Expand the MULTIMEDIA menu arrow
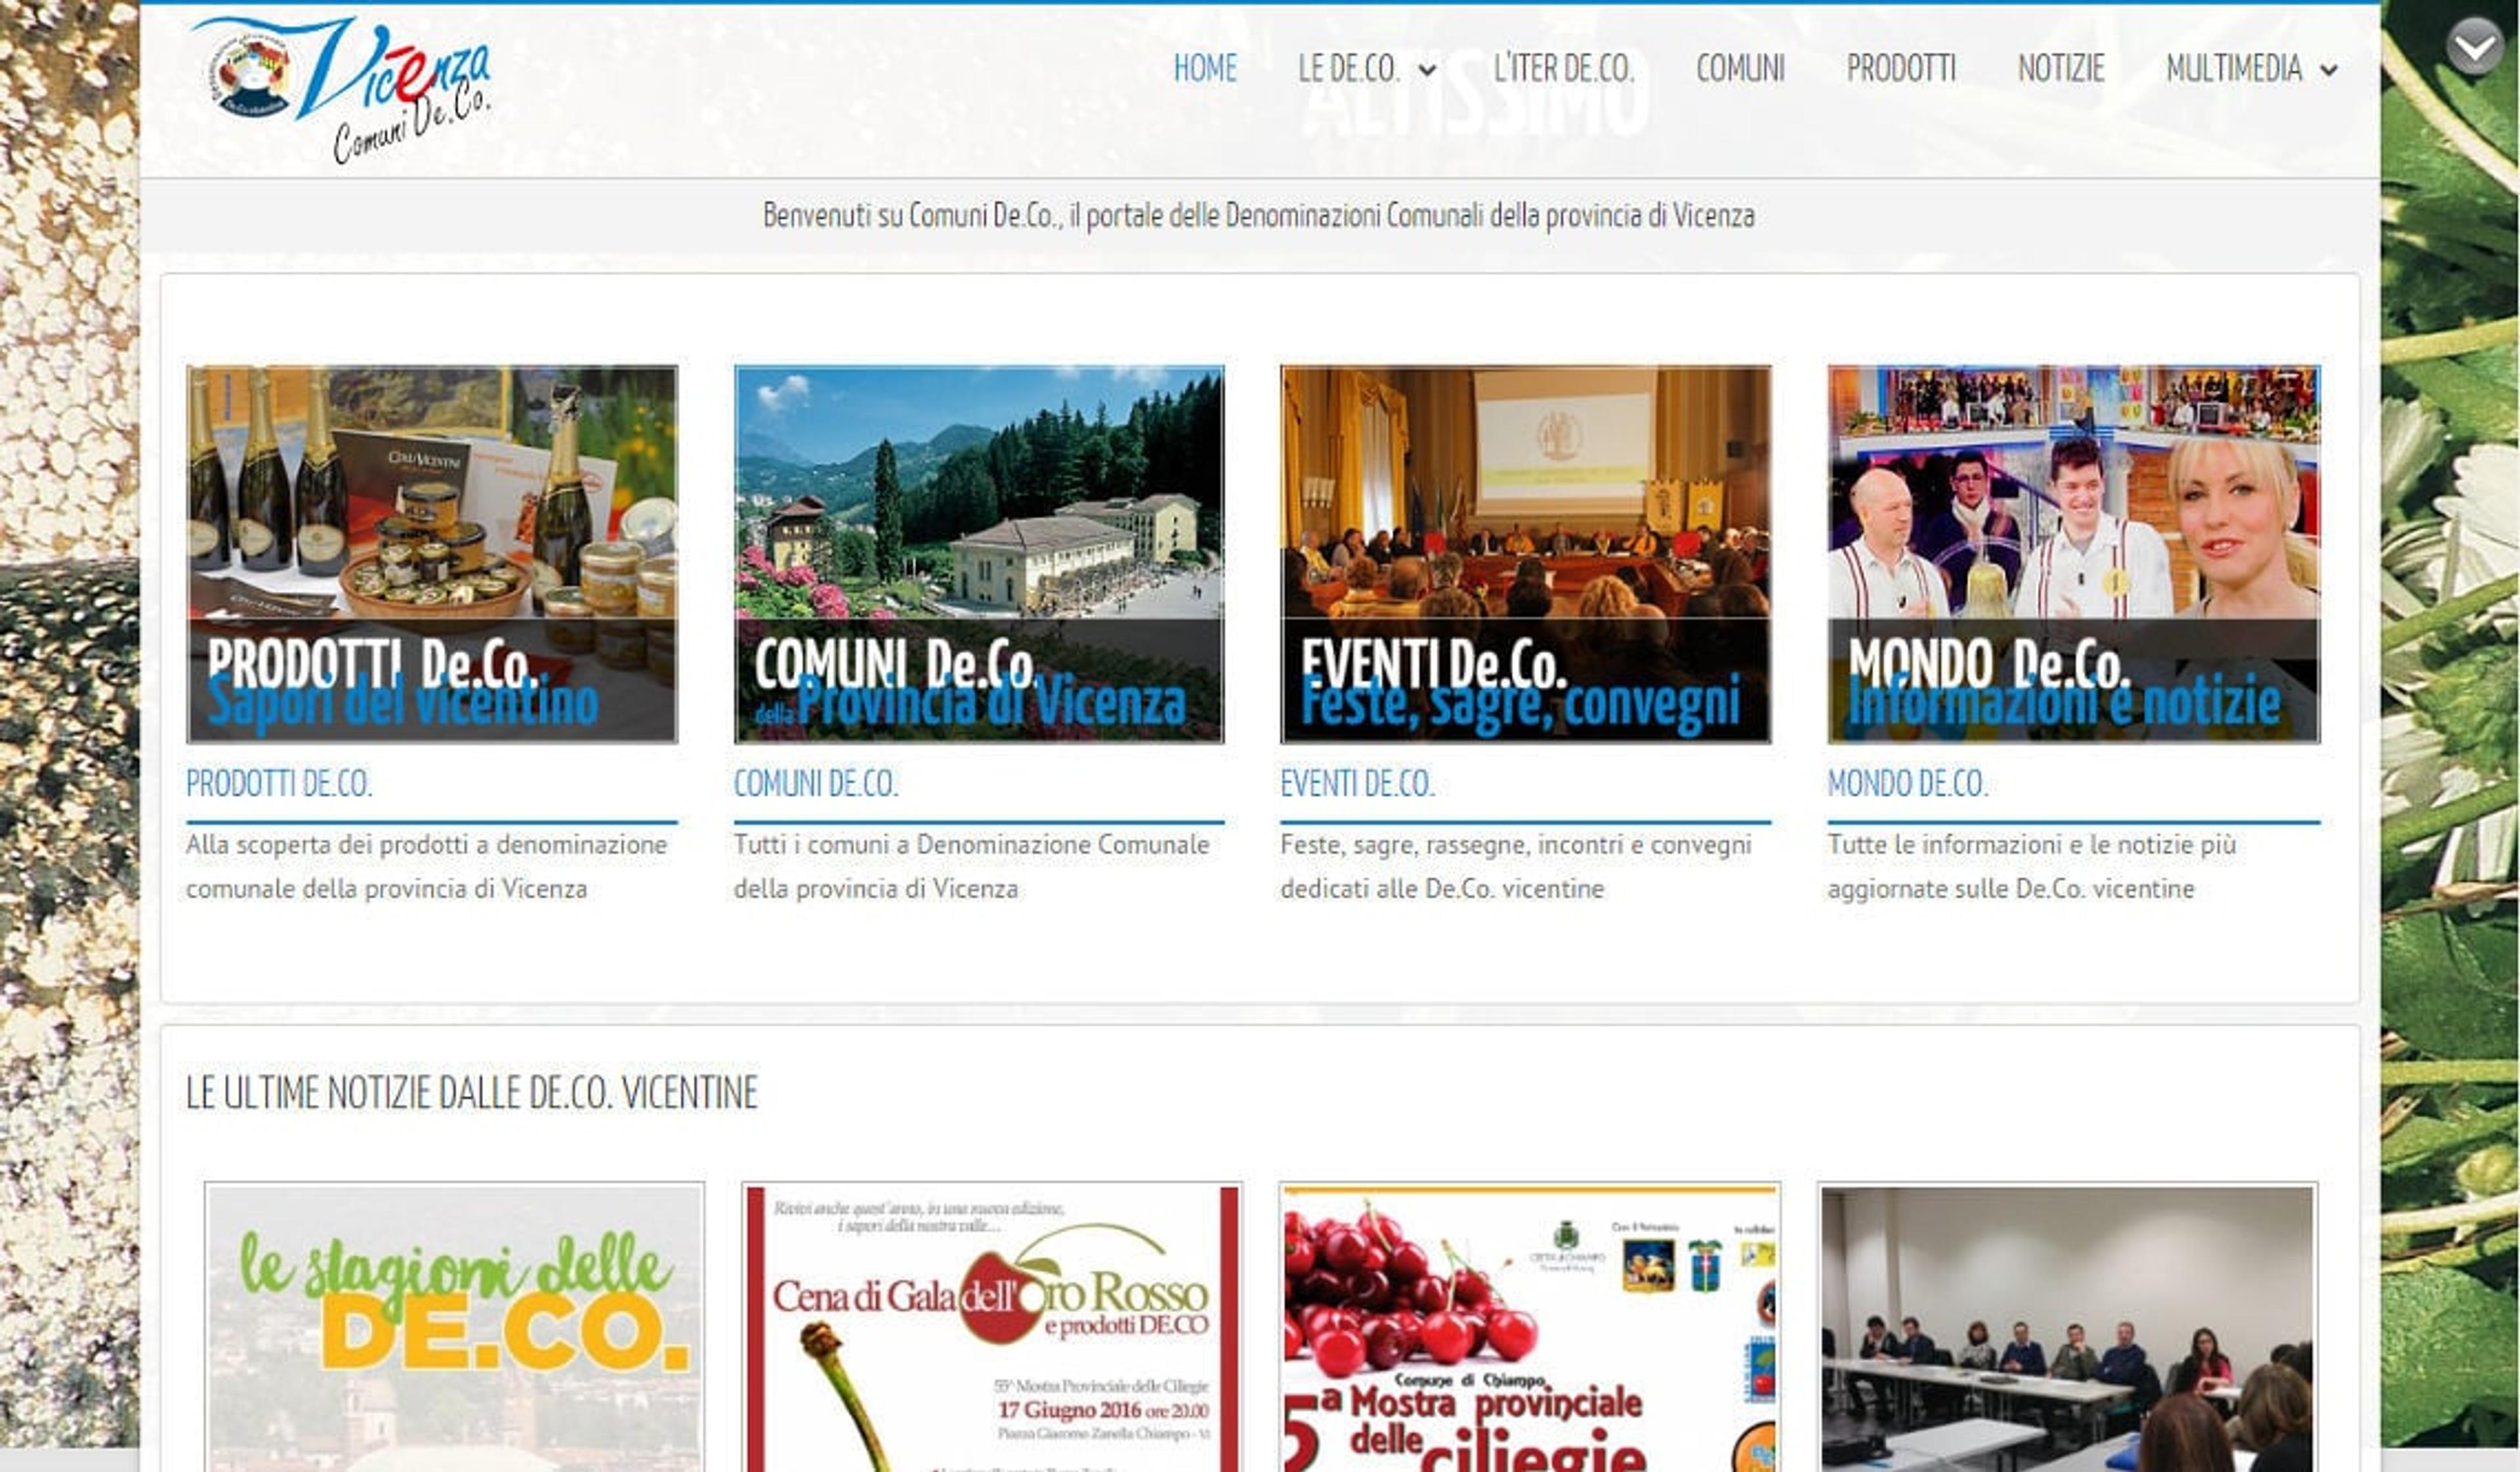Image resolution: width=2520 pixels, height=1472 pixels. tap(2329, 70)
